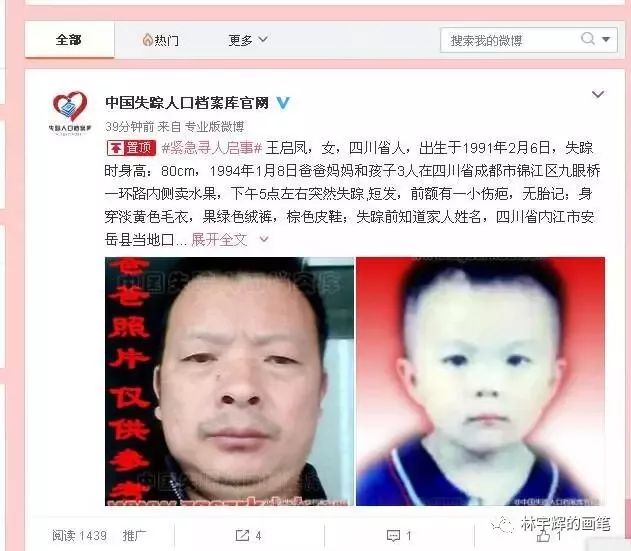Click the repost share icon
Screen dimensions: 631x551
(242, 536)
